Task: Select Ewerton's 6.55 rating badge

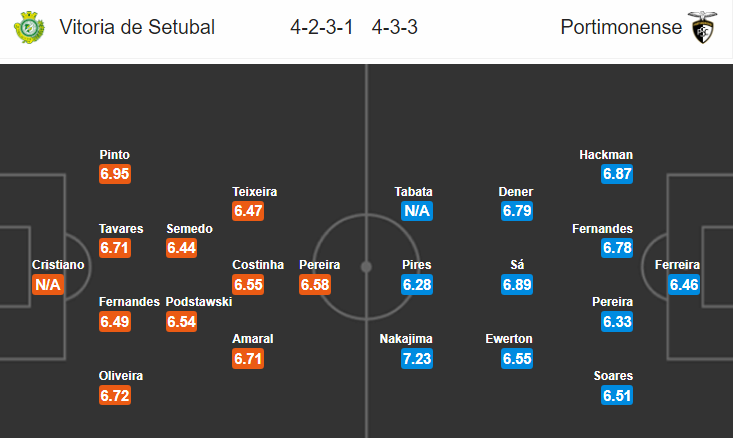Action: (x=517, y=359)
